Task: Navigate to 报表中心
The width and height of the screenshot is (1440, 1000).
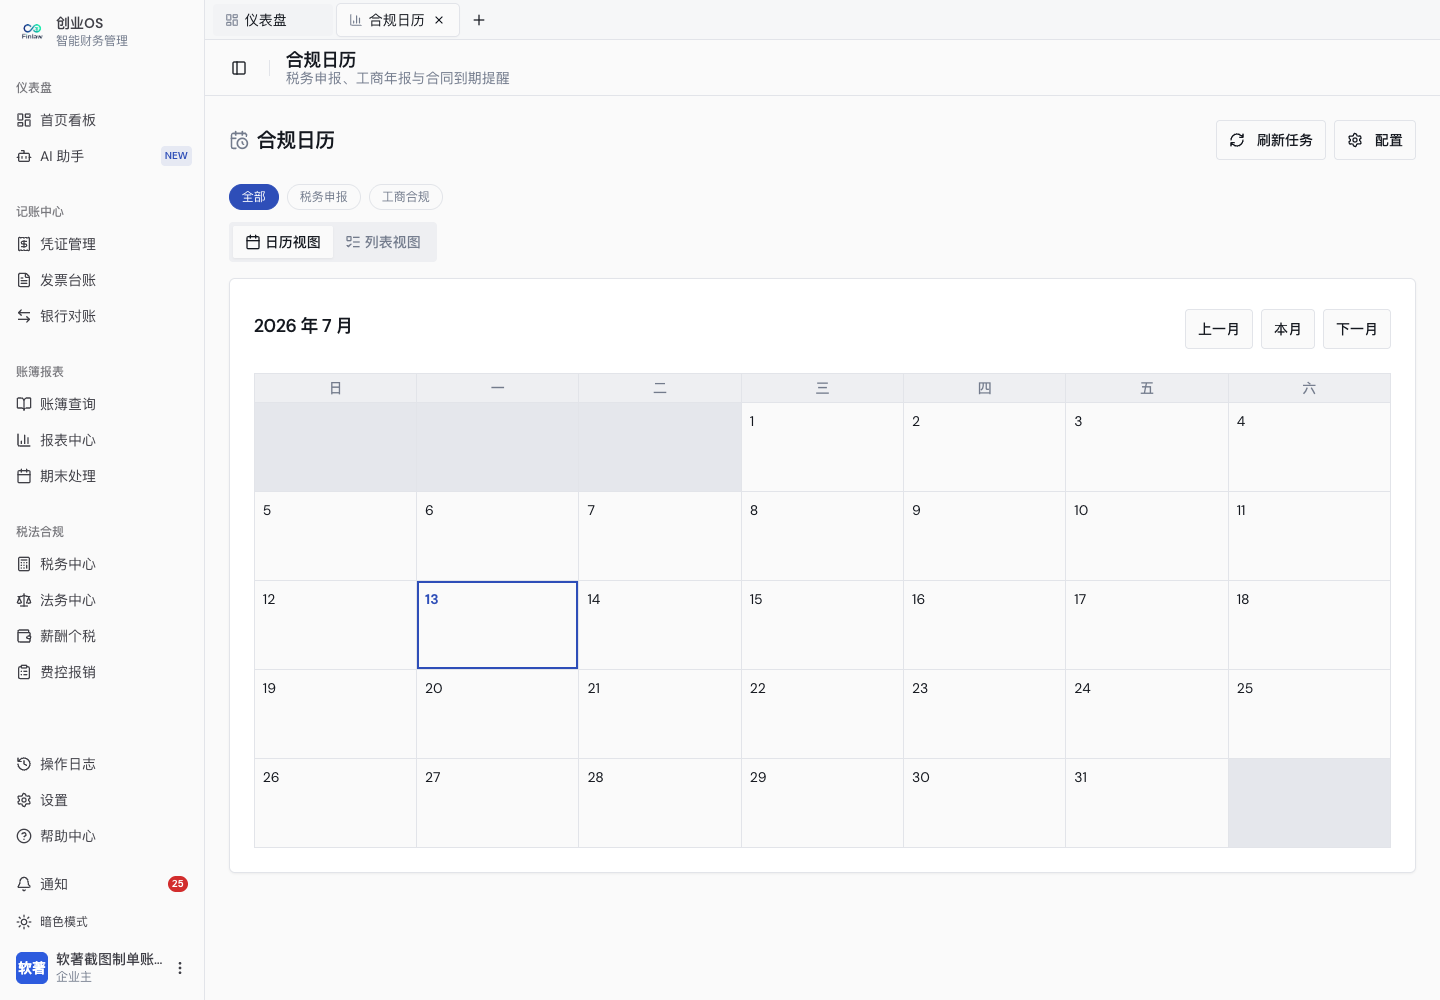Action: (x=102, y=440)
